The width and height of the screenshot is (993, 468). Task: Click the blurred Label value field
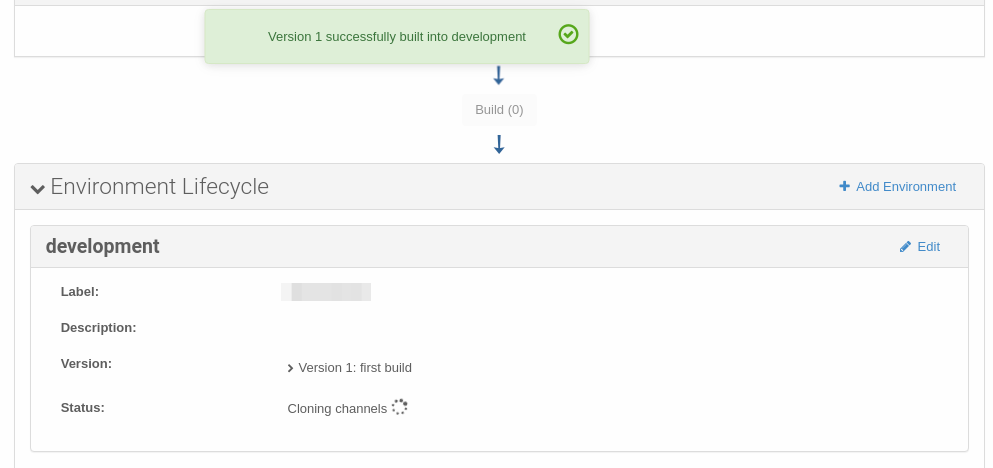326,292
